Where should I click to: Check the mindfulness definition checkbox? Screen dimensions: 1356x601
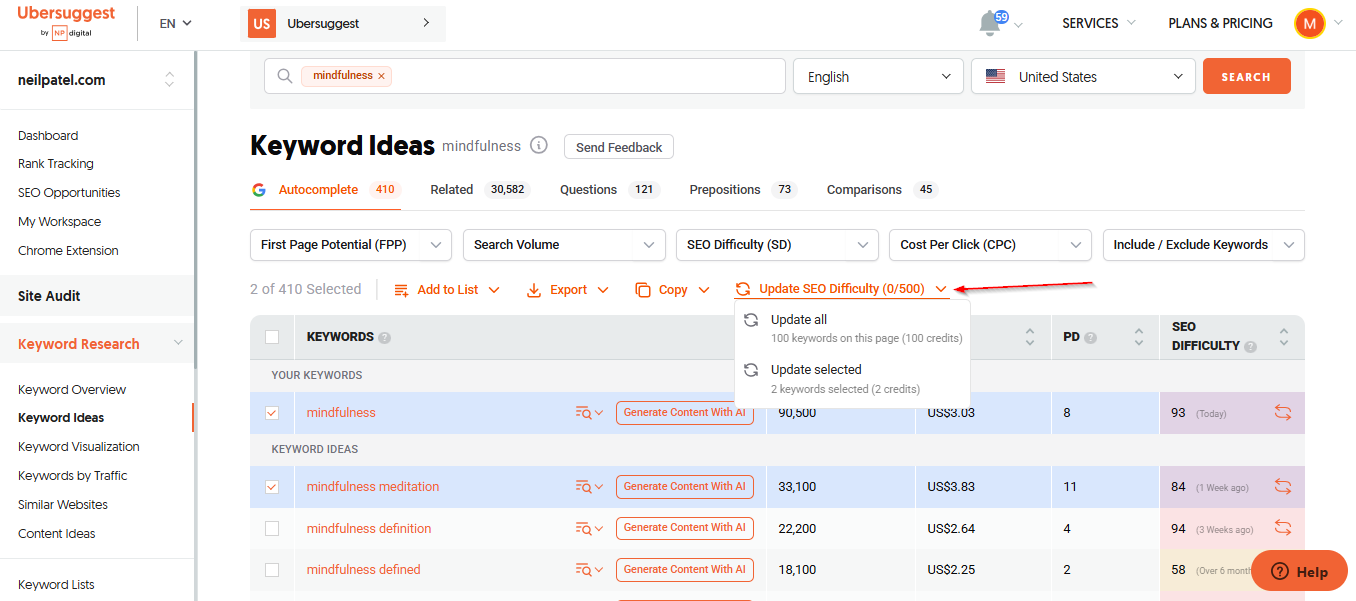click(x=272, y=528)
